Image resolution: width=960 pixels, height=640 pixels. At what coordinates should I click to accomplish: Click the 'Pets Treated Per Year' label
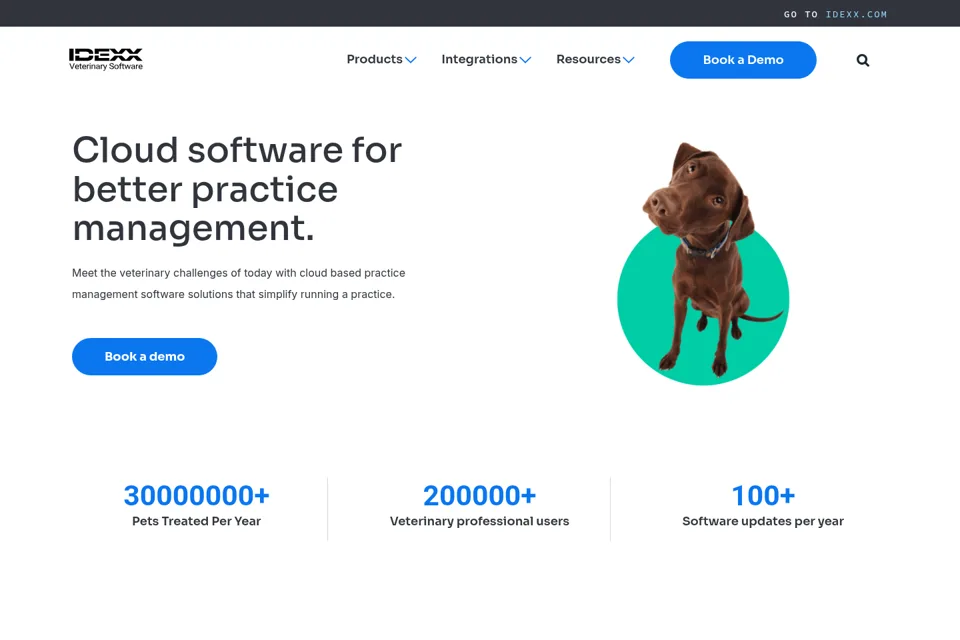tap(197, 521)
